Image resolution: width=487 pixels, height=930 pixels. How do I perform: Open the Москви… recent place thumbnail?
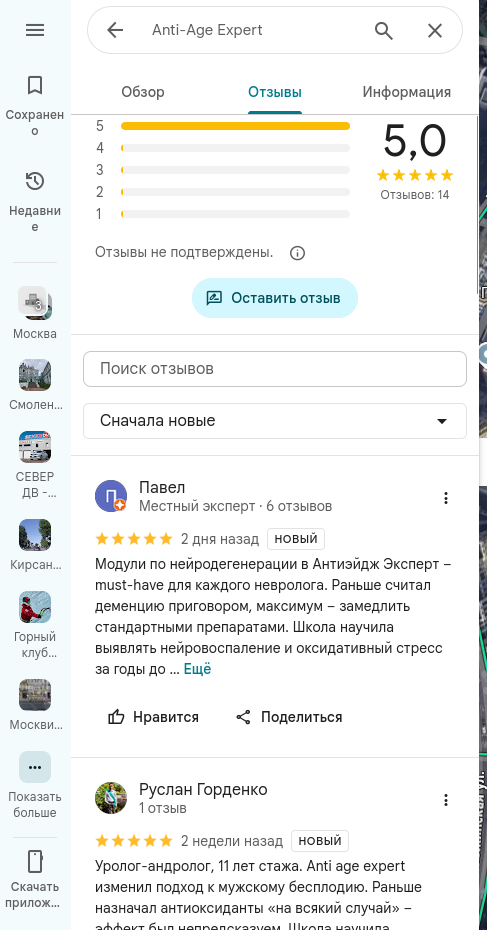click(35, 695)
